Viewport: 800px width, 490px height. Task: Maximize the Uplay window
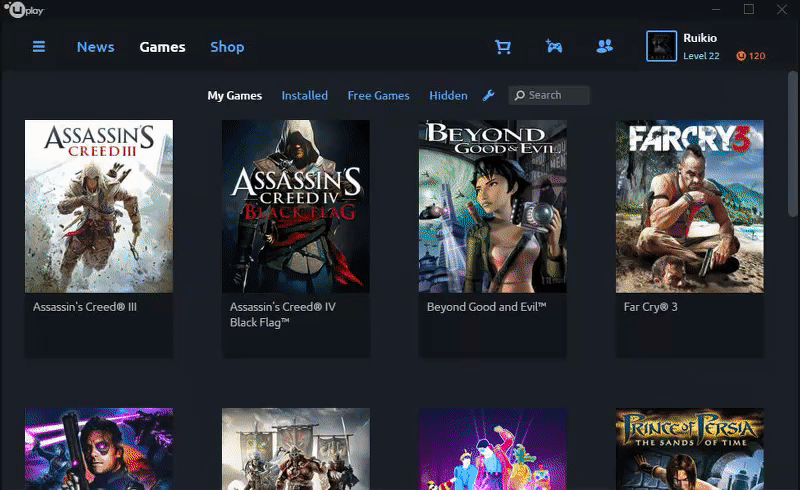(x=748, y=9)
